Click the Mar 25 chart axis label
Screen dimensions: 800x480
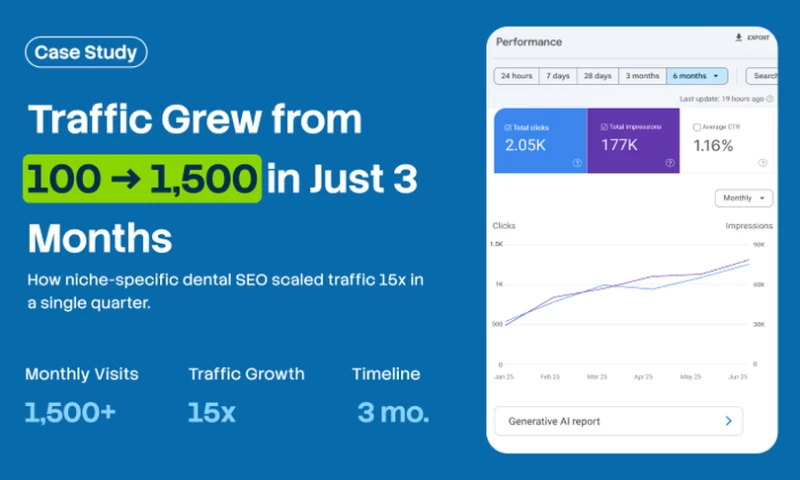[597, 377]
